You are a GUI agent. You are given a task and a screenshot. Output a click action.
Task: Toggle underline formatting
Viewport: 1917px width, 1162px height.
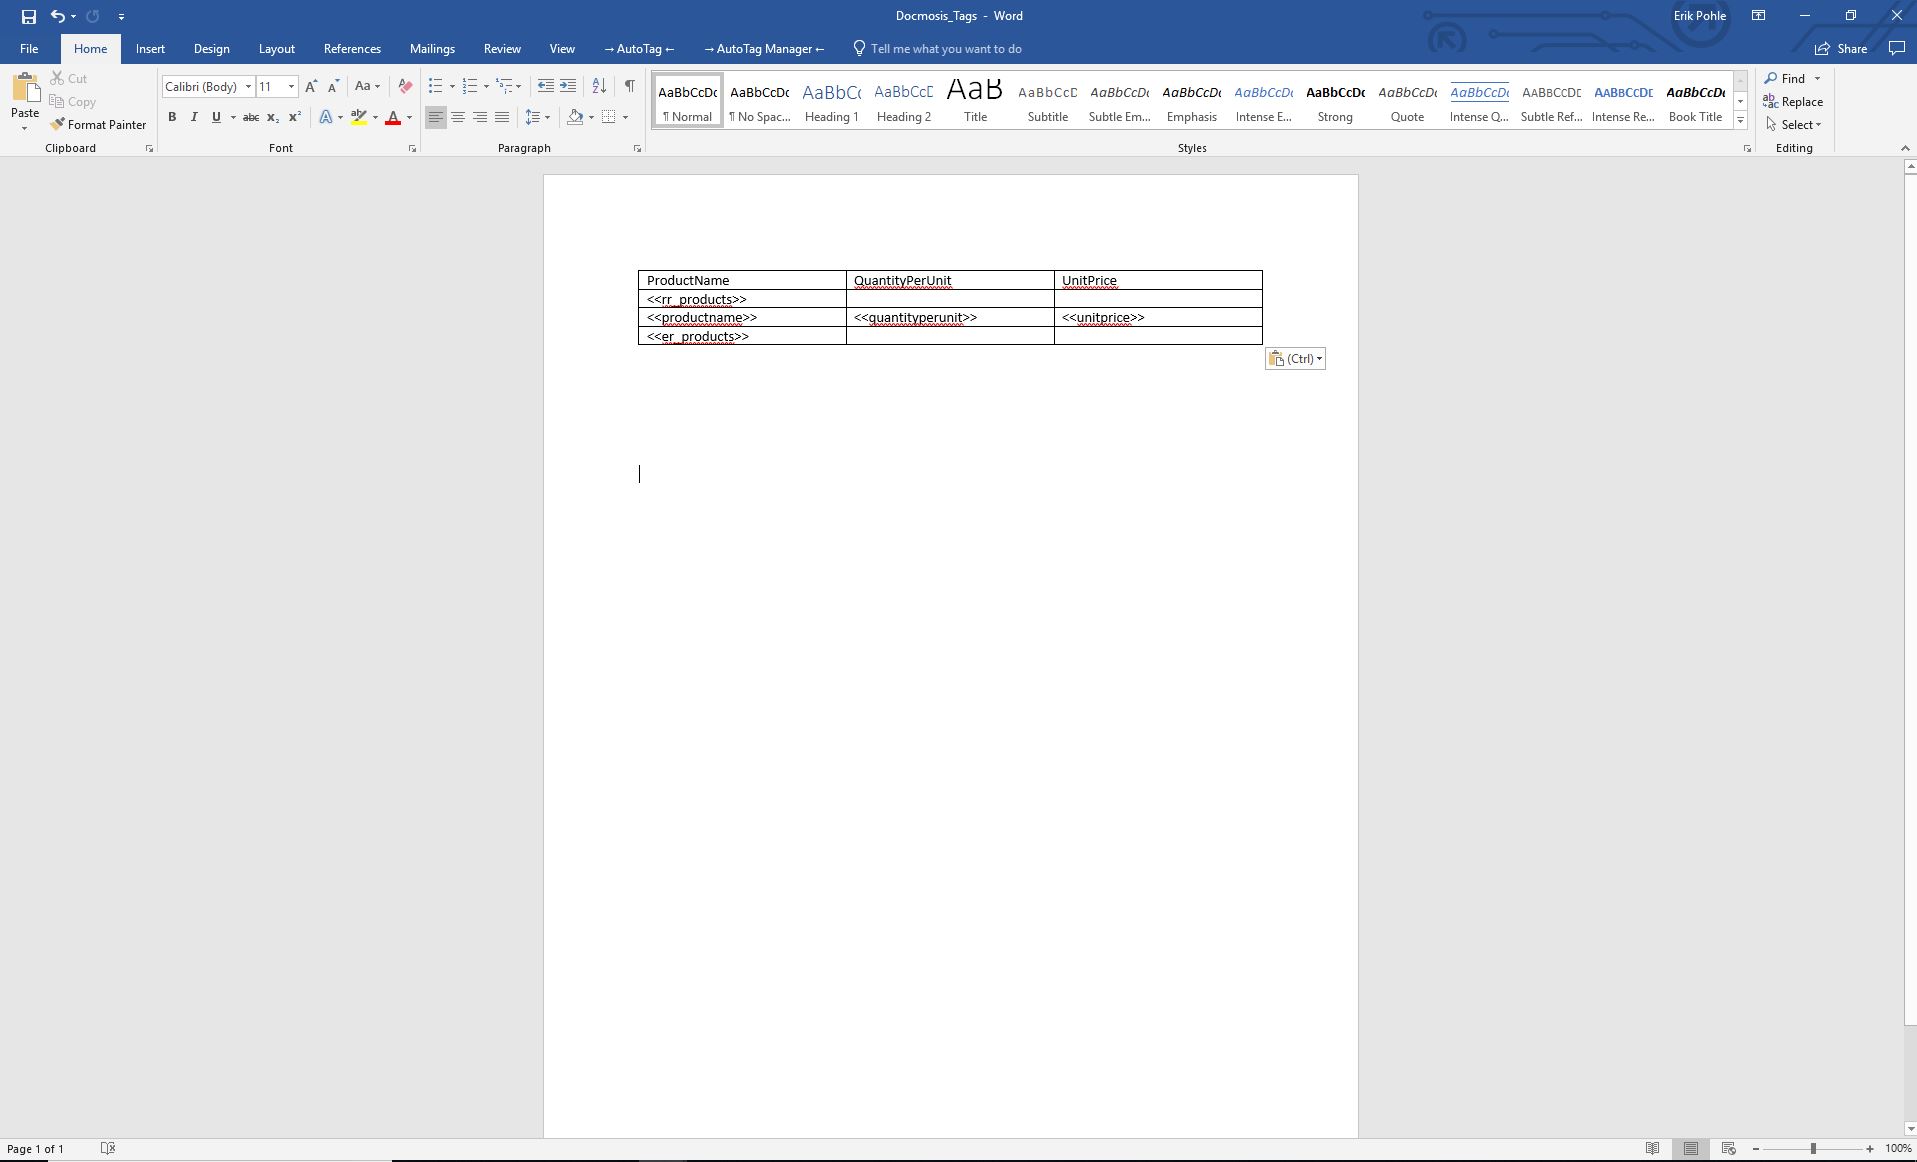(216, 118)
